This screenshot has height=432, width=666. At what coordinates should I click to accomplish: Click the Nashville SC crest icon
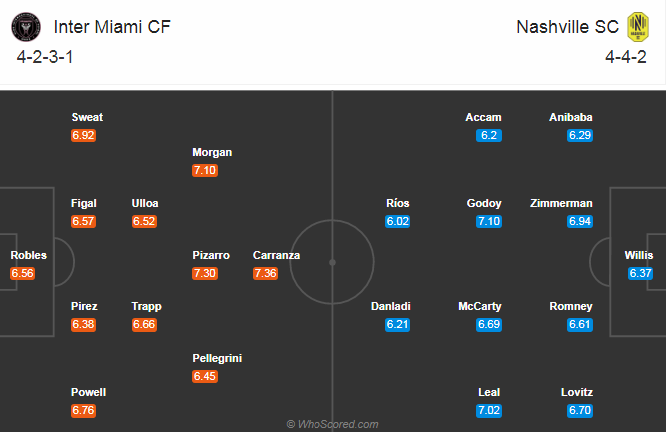[x=638, y=26]
